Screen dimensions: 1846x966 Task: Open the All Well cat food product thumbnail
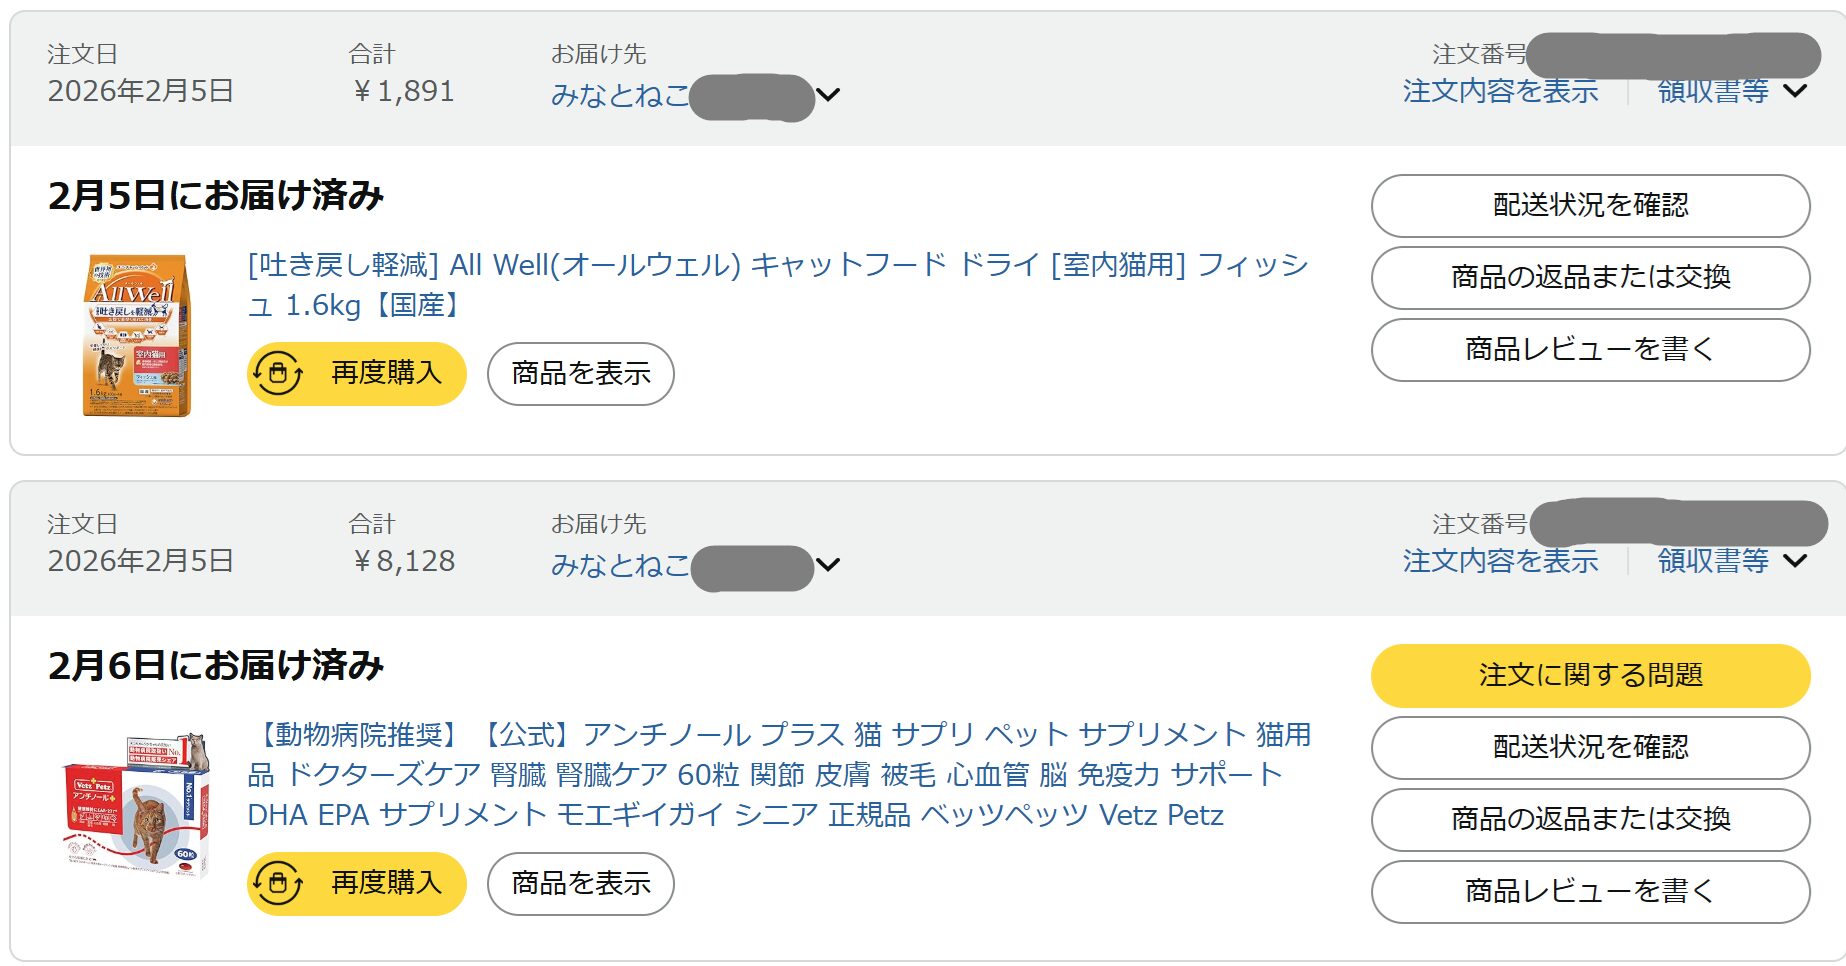coord(136,335)
